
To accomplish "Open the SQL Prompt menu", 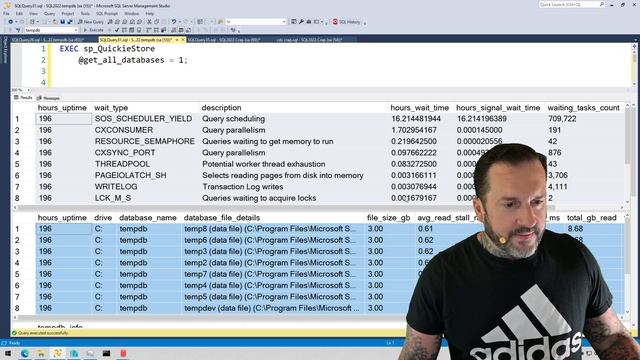I will click(x=107, y=13).
